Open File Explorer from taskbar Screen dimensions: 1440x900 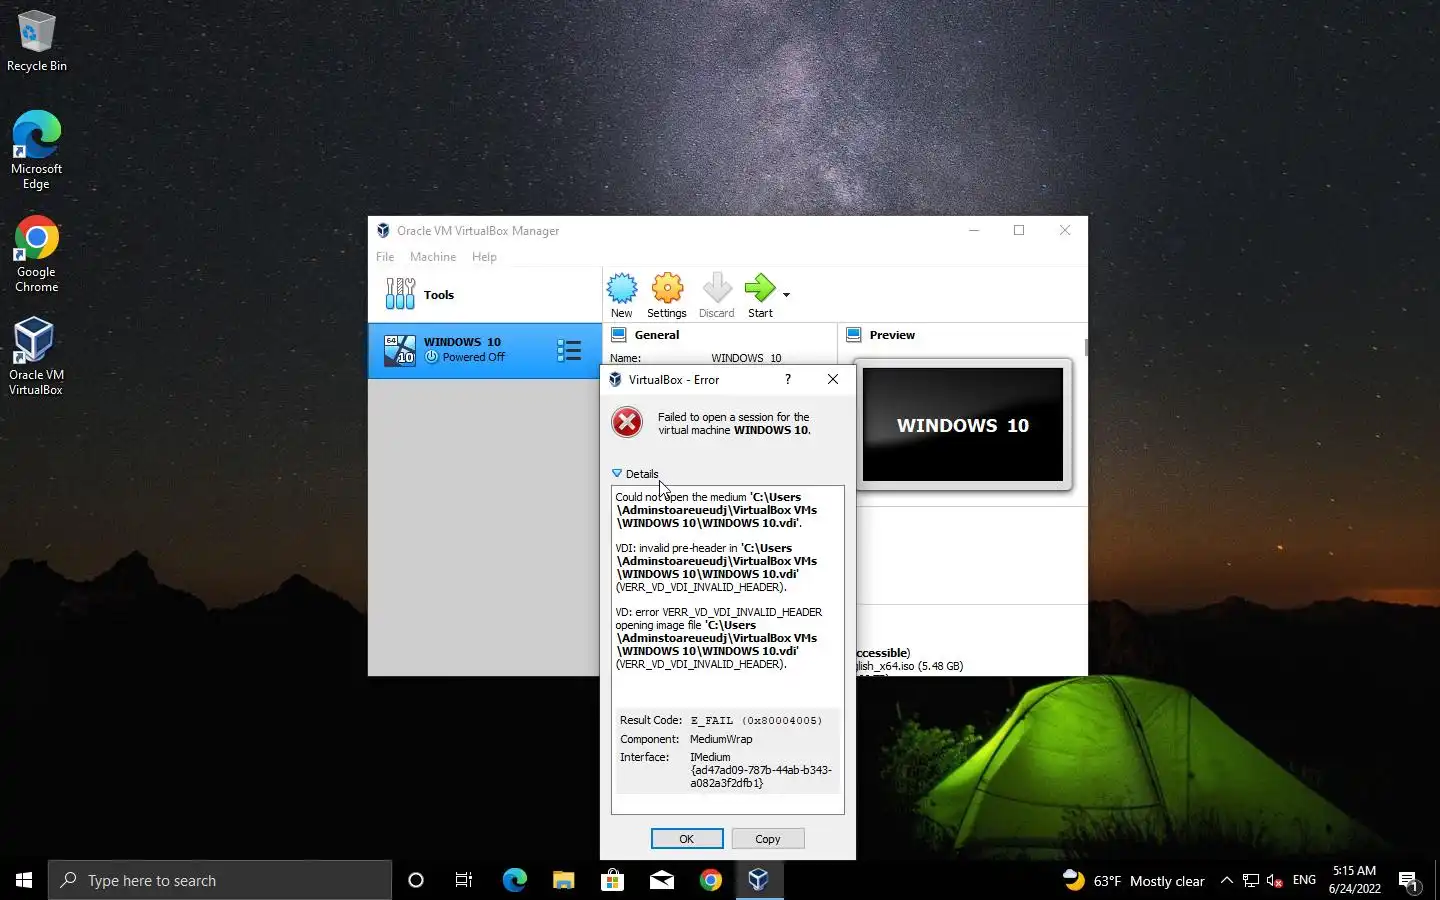coord(563,880)
